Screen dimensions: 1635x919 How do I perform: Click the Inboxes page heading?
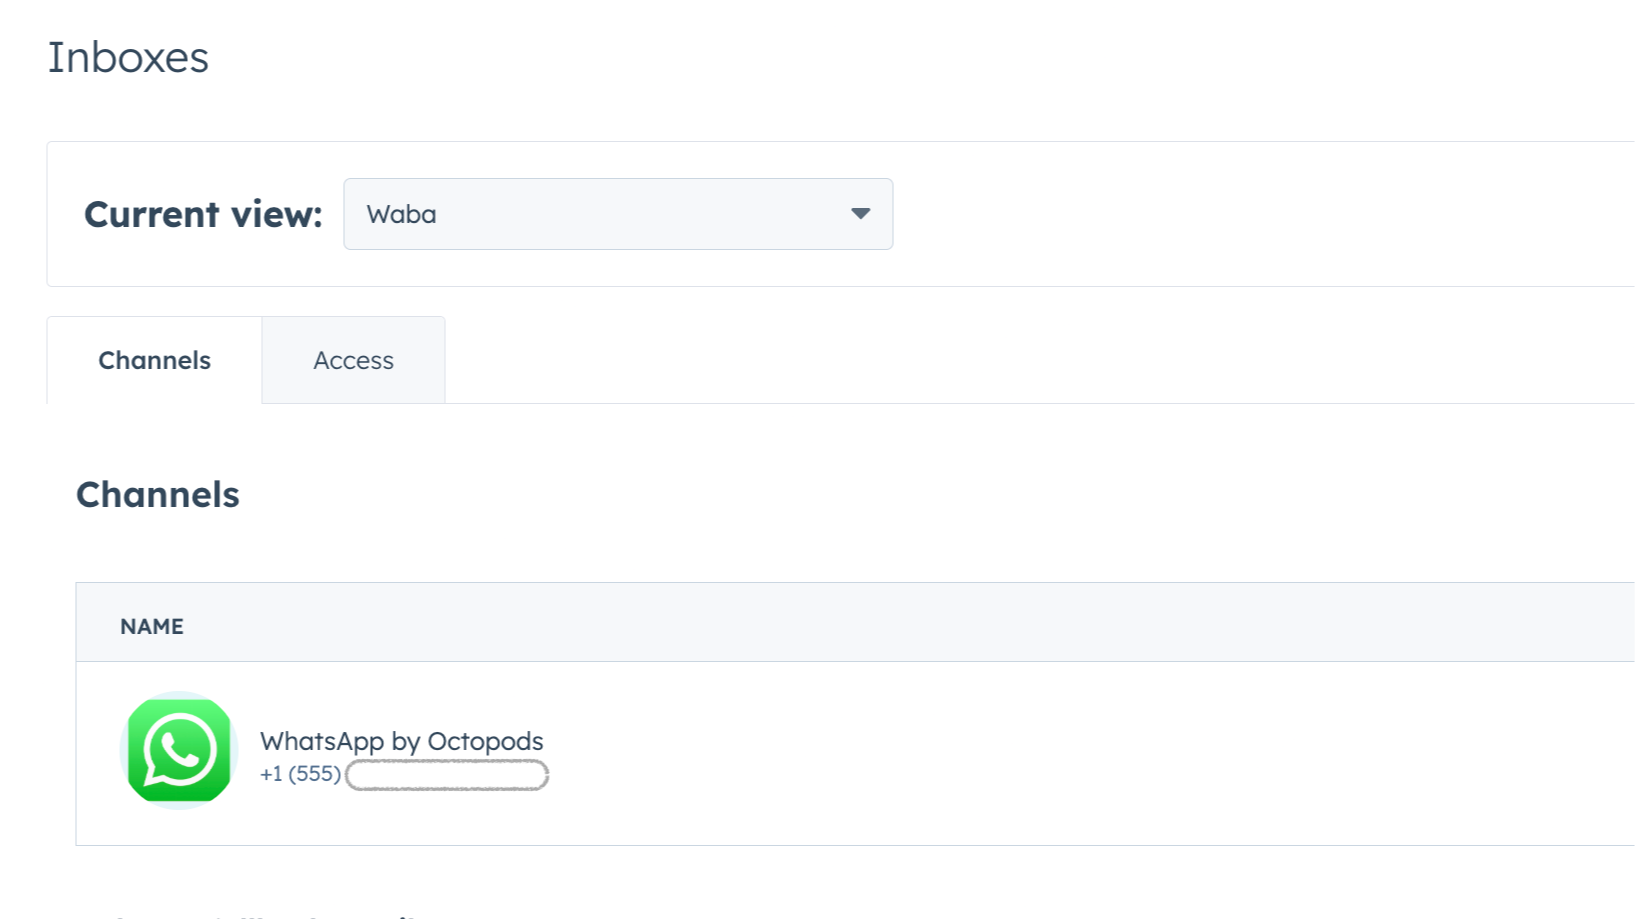(128, 57)
